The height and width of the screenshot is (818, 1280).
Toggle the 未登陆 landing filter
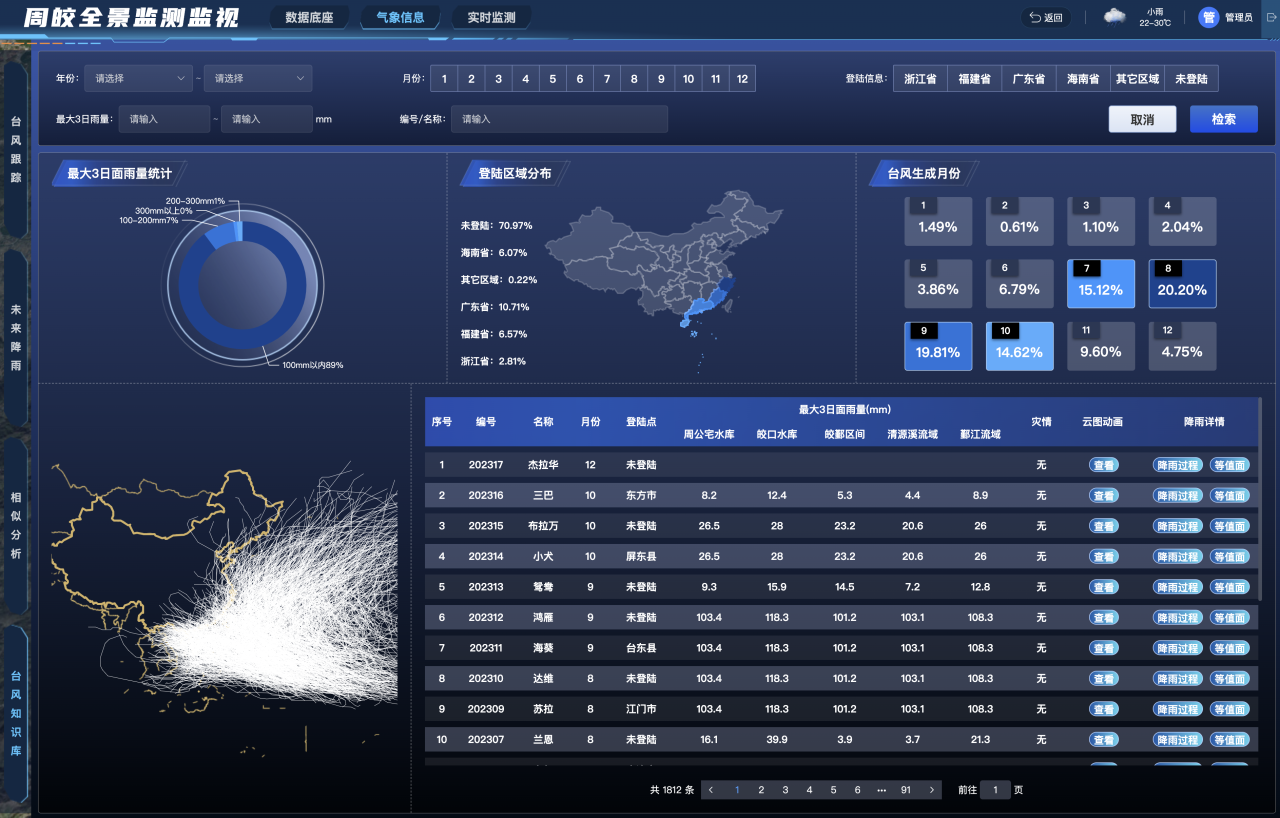pos(1192,79)
